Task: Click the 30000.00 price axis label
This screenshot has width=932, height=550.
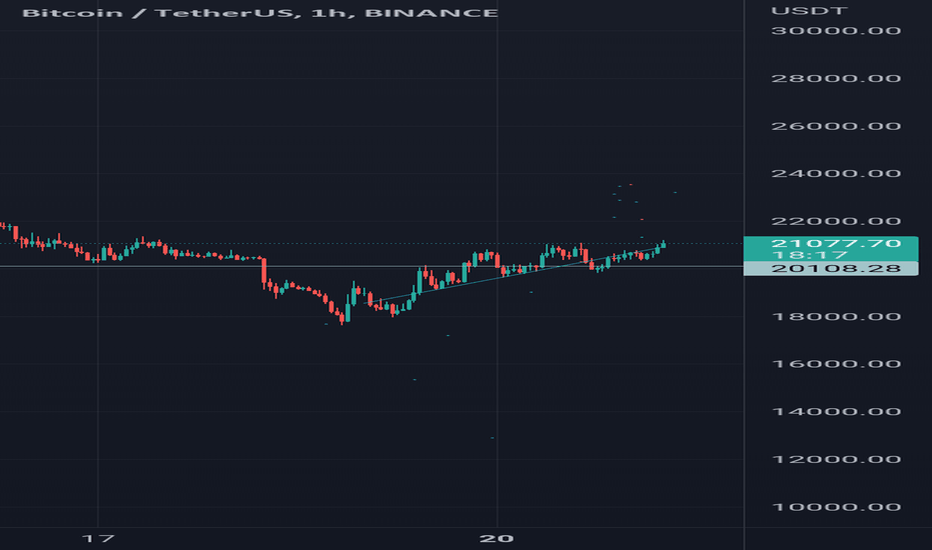Action: click(x=836, y=31)
